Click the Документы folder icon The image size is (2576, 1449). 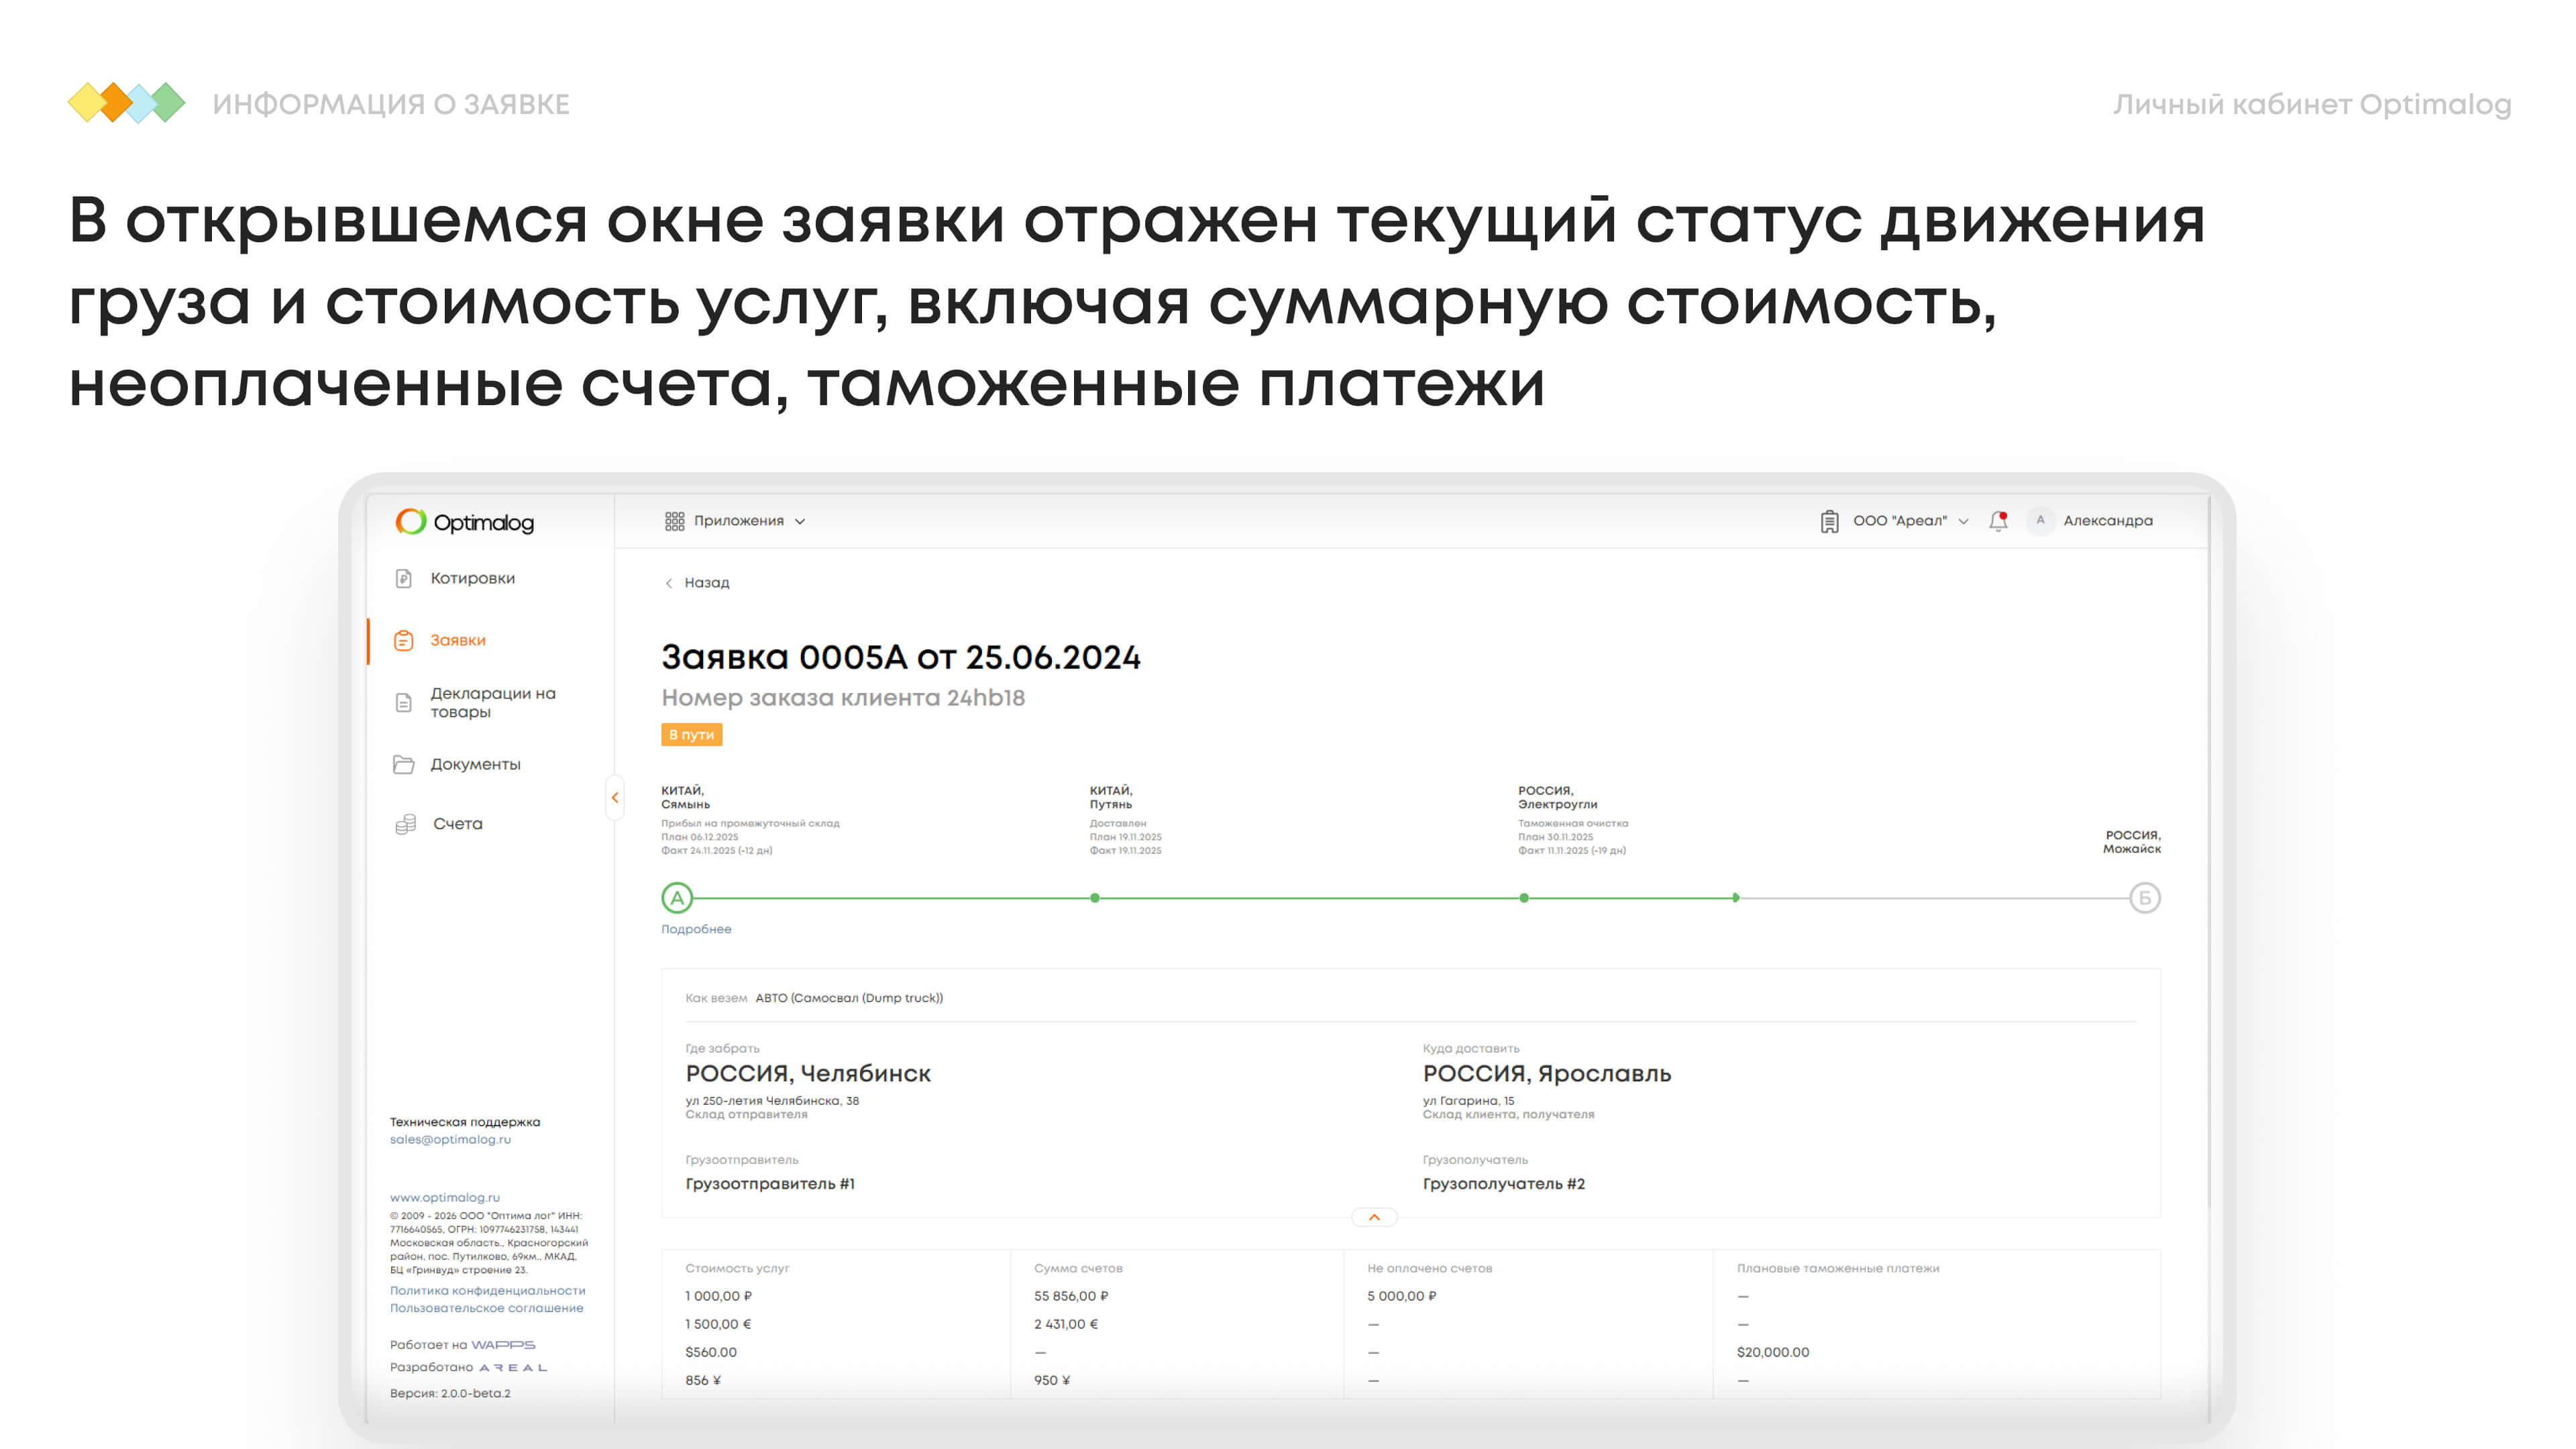[x=404, y=765]
